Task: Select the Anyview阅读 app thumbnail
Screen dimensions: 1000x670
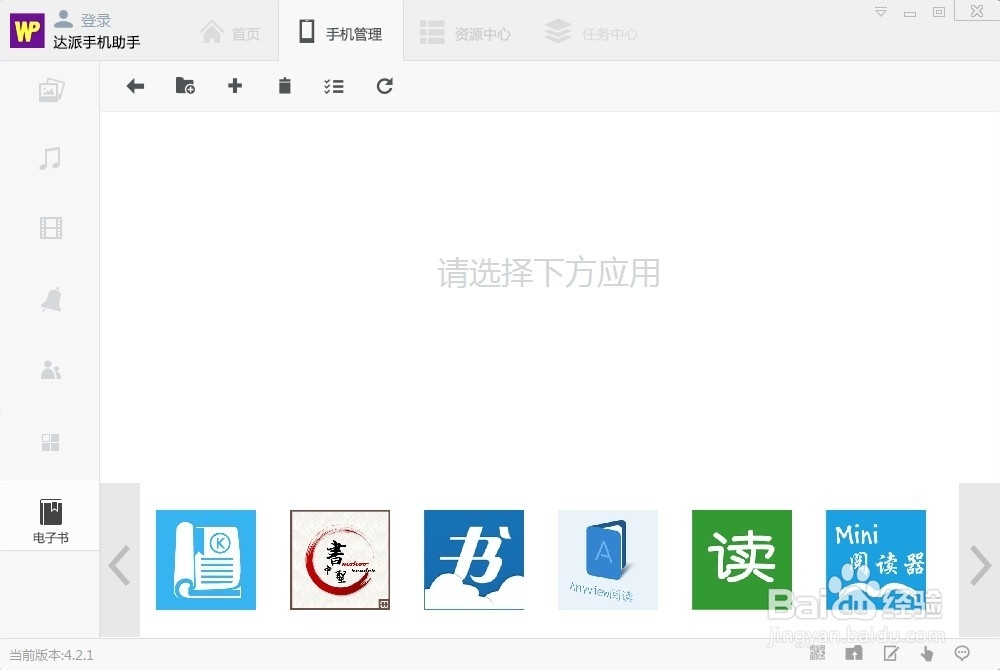Action: pos(607,560)
